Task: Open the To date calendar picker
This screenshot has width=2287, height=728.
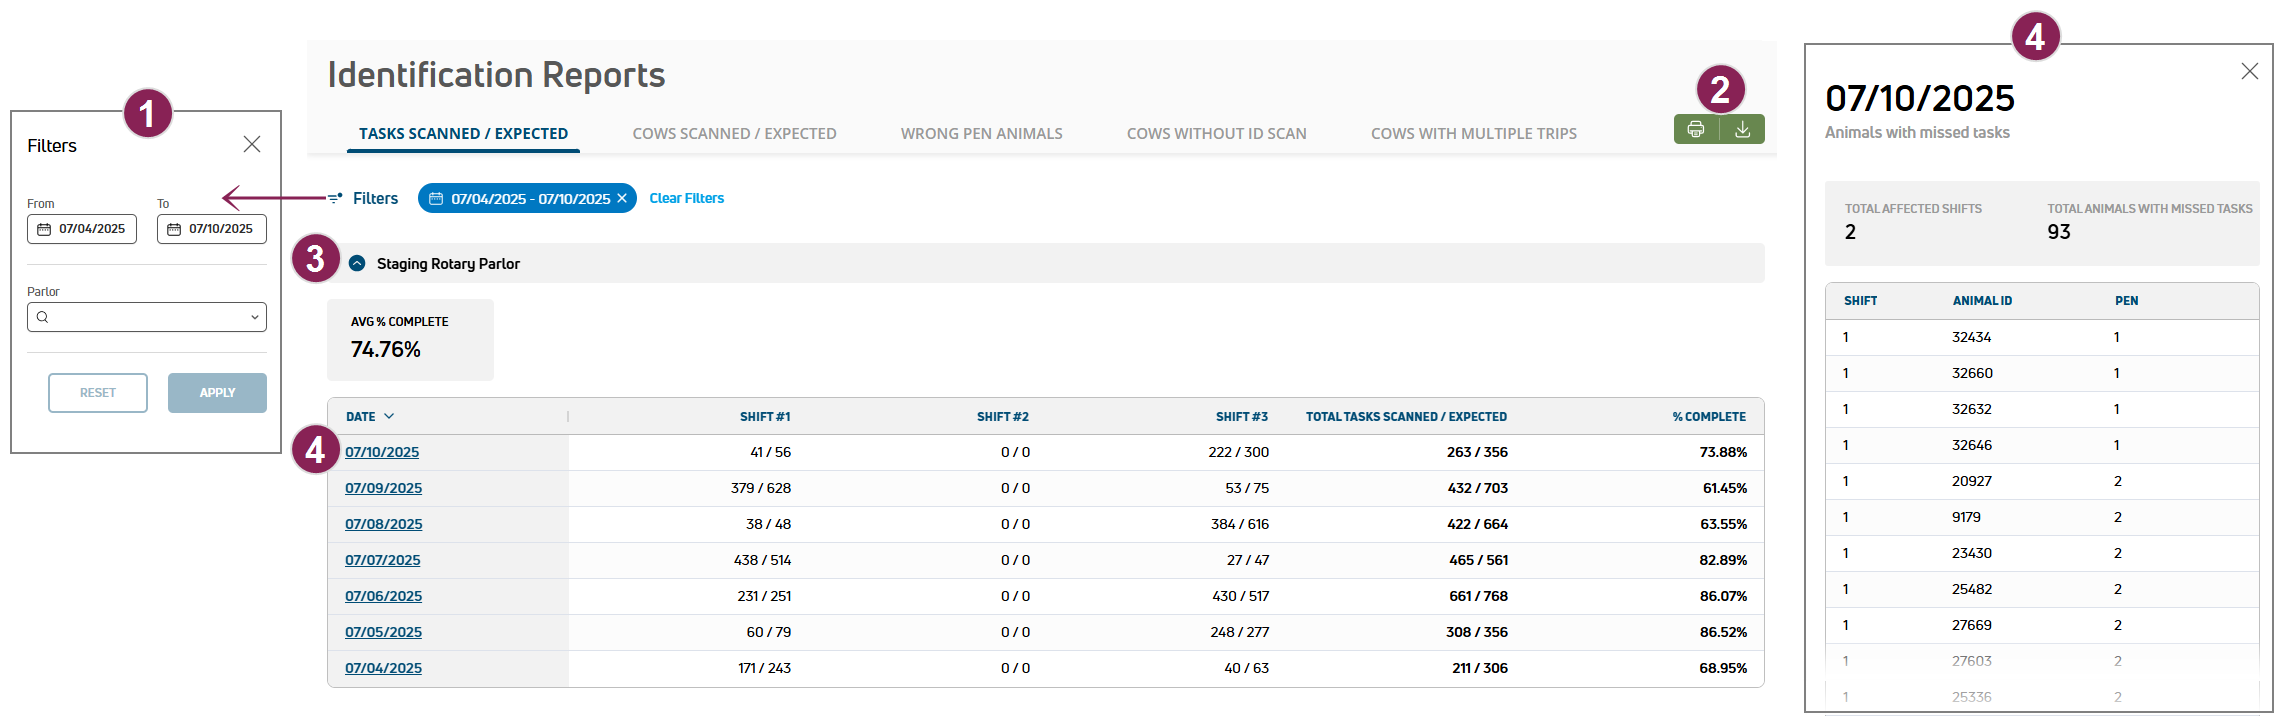Action: click(x=174, y=229)
